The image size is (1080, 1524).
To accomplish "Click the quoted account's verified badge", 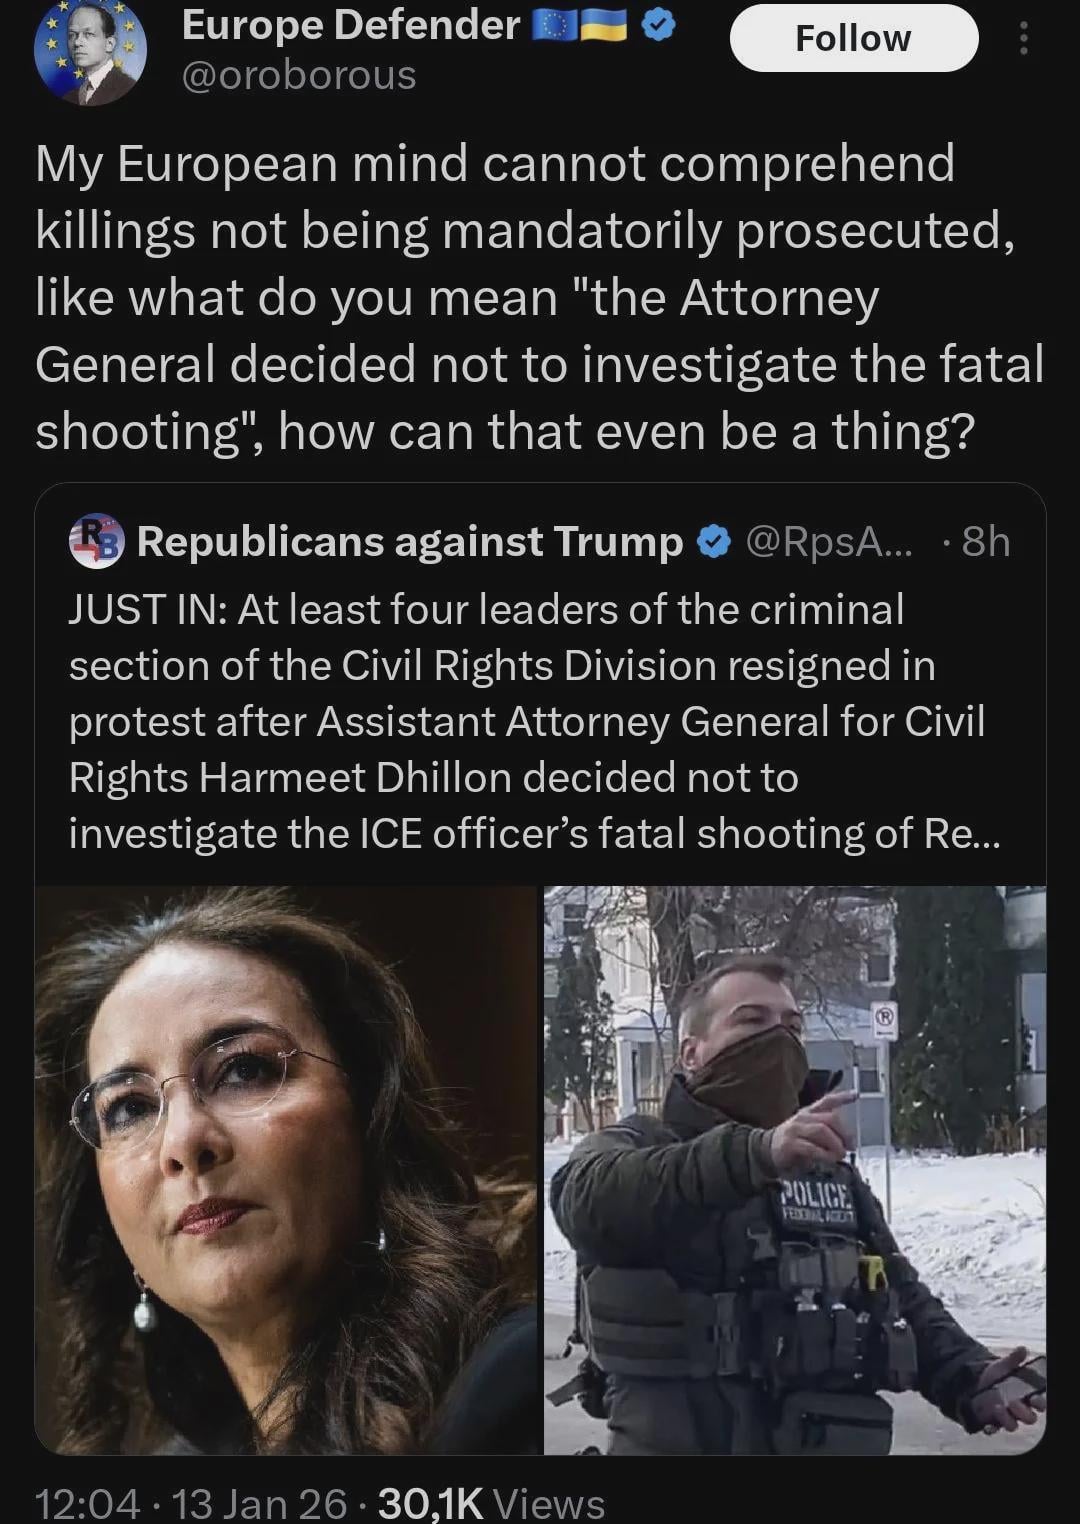I will pyautogui.click(x=712, y=542).
